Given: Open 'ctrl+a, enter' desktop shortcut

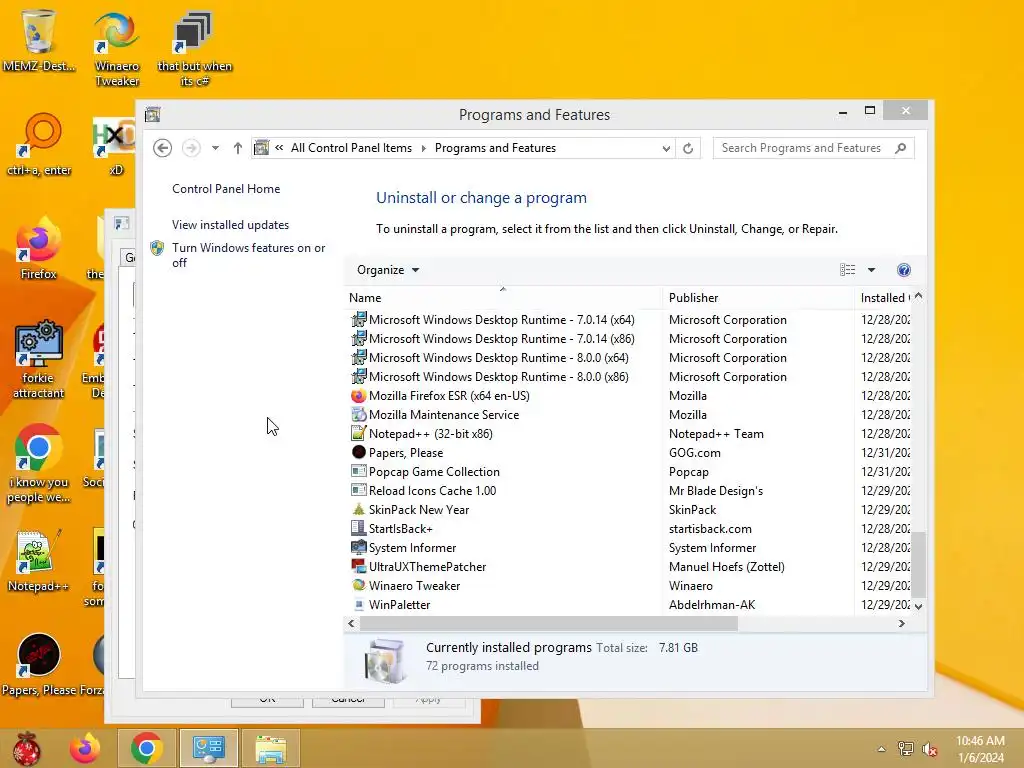Looking at the screenshot, I should click(39, 145).
